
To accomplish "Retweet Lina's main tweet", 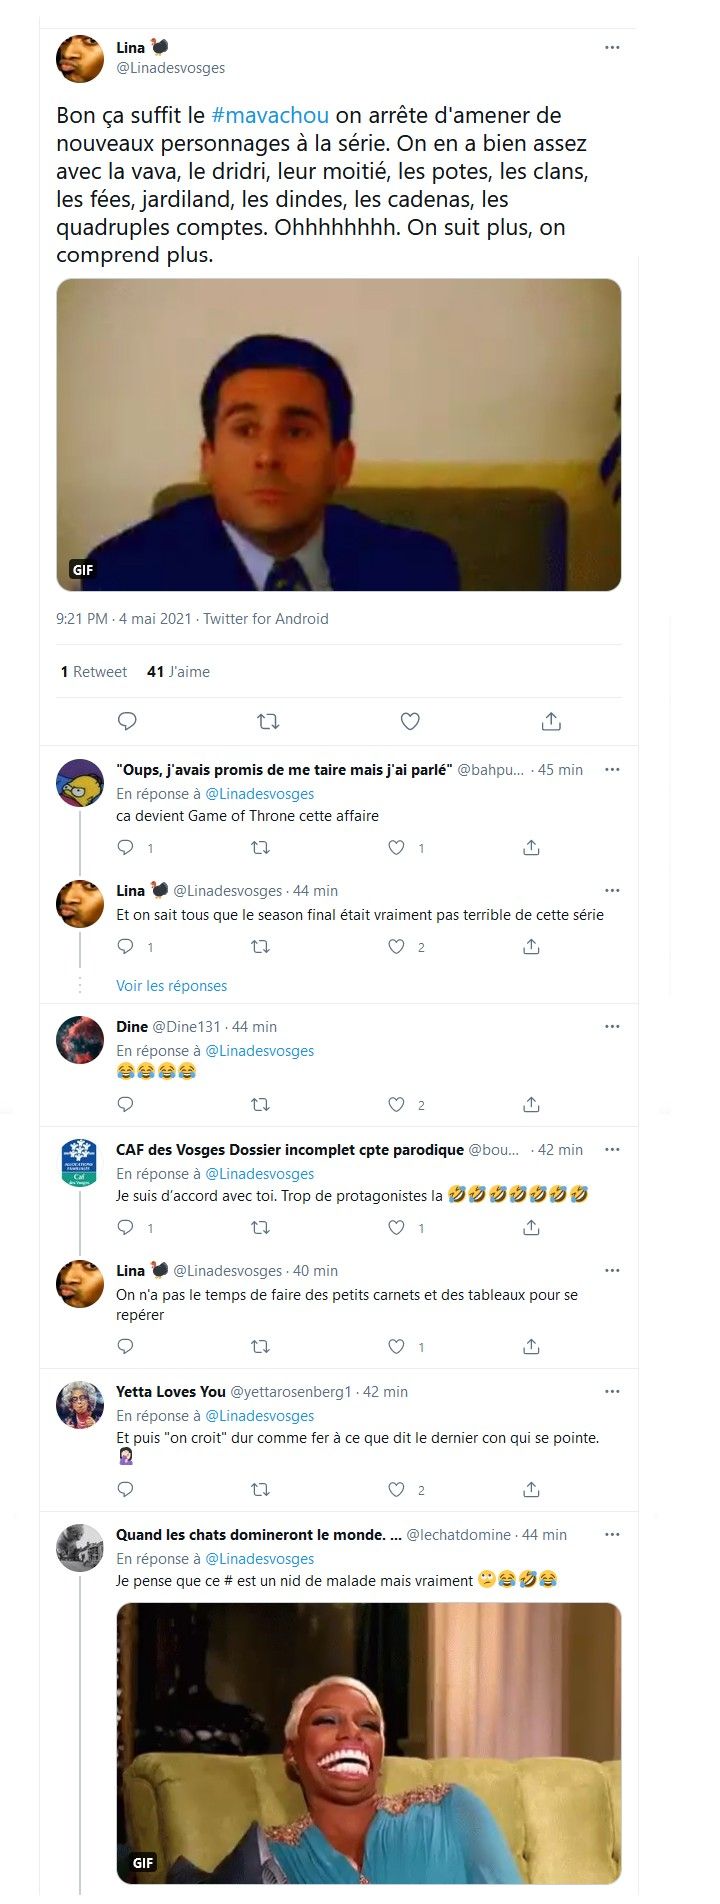I will (x=268, y=721).
